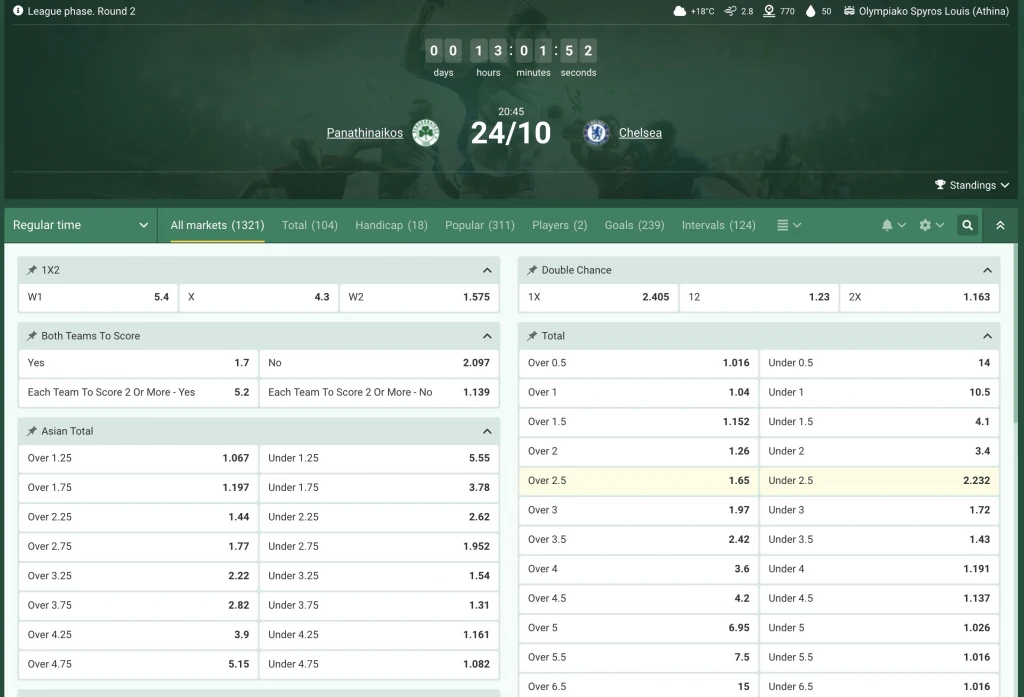
Task: Select W2 odds 1.575
Action: 419,297
